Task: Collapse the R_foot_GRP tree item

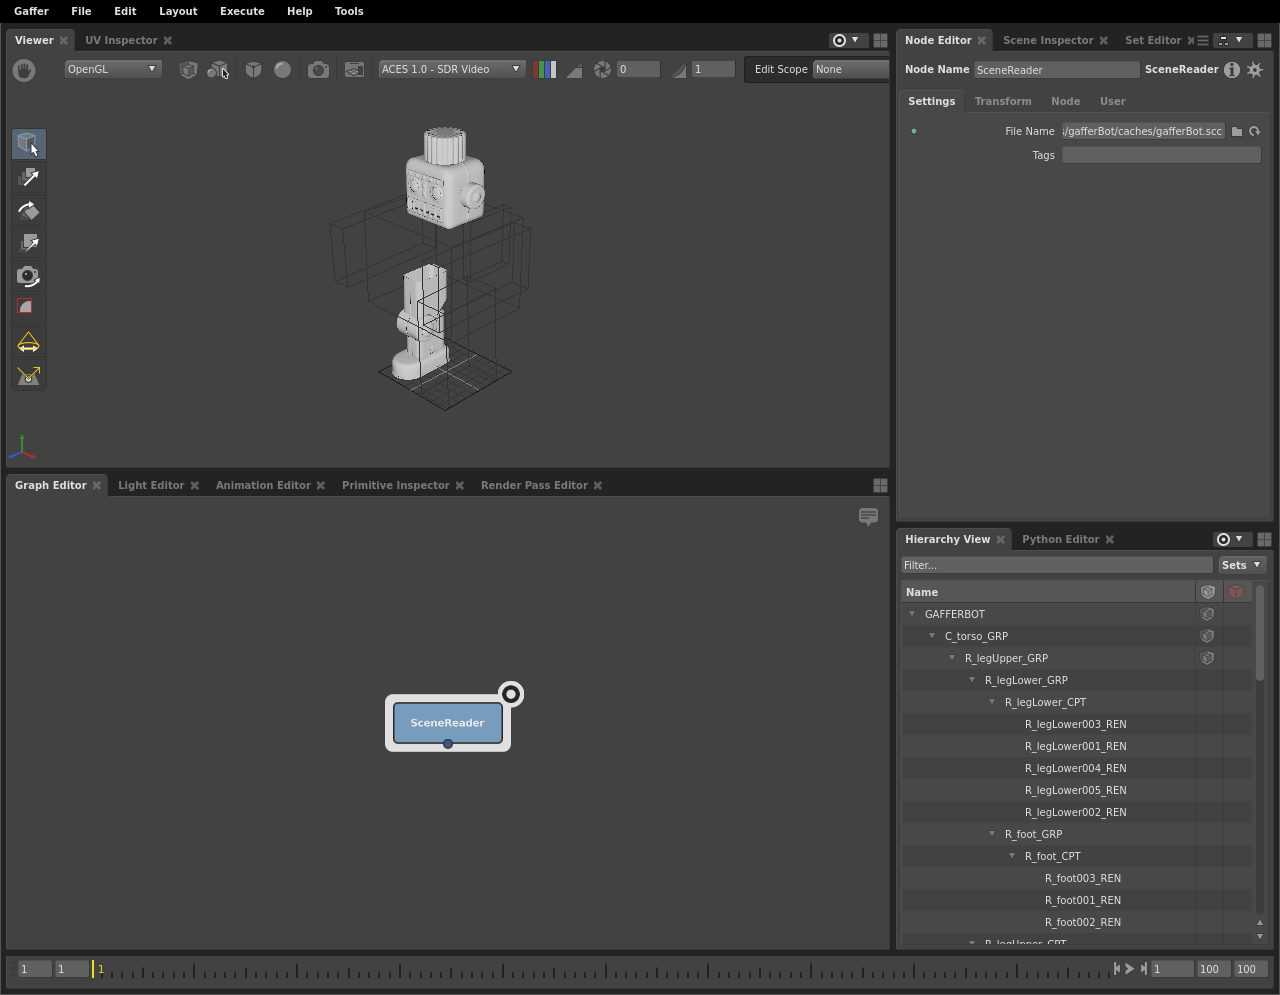Action: tap(992, 834)
